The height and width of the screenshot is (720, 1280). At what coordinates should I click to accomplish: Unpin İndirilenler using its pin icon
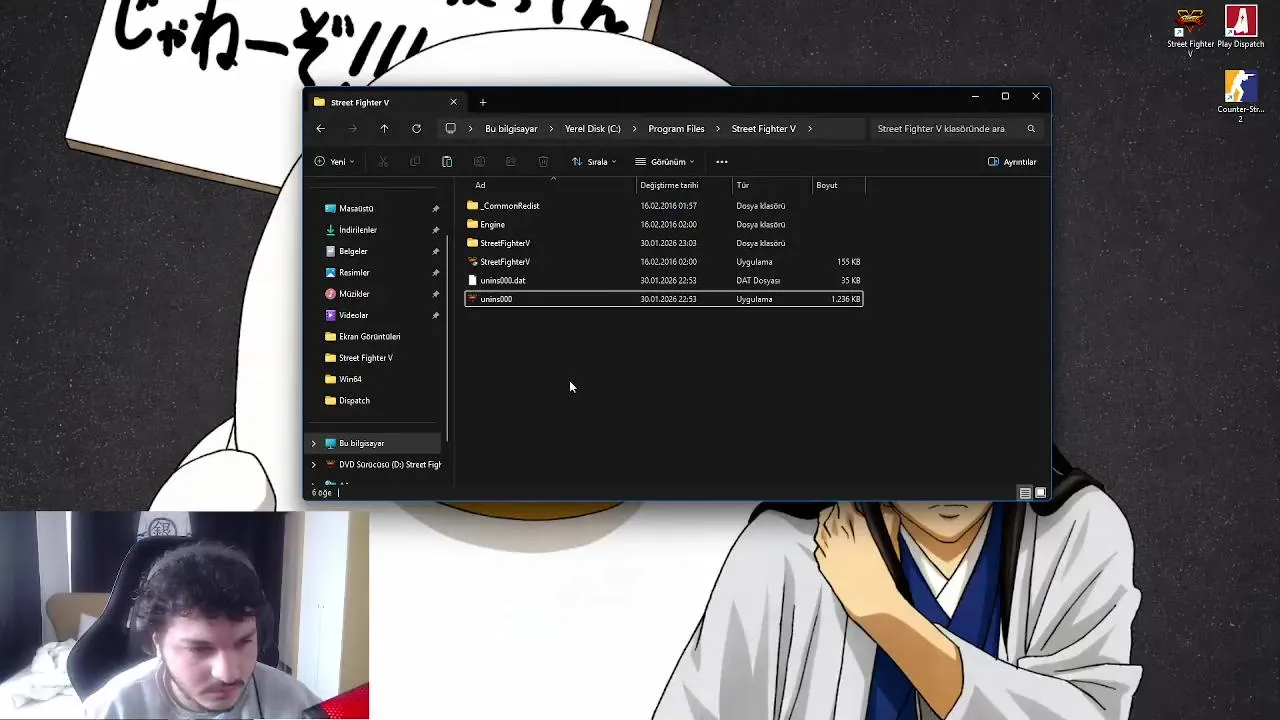[x=435, y=230]
